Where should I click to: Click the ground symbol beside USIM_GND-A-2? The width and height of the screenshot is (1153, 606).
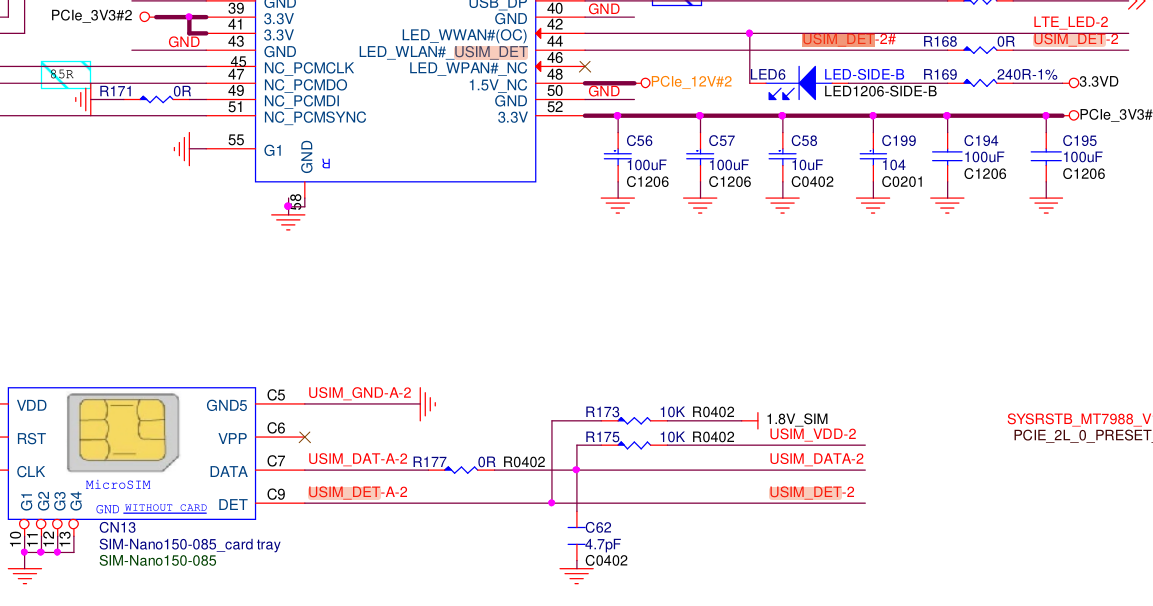click(x=429, y=404)
